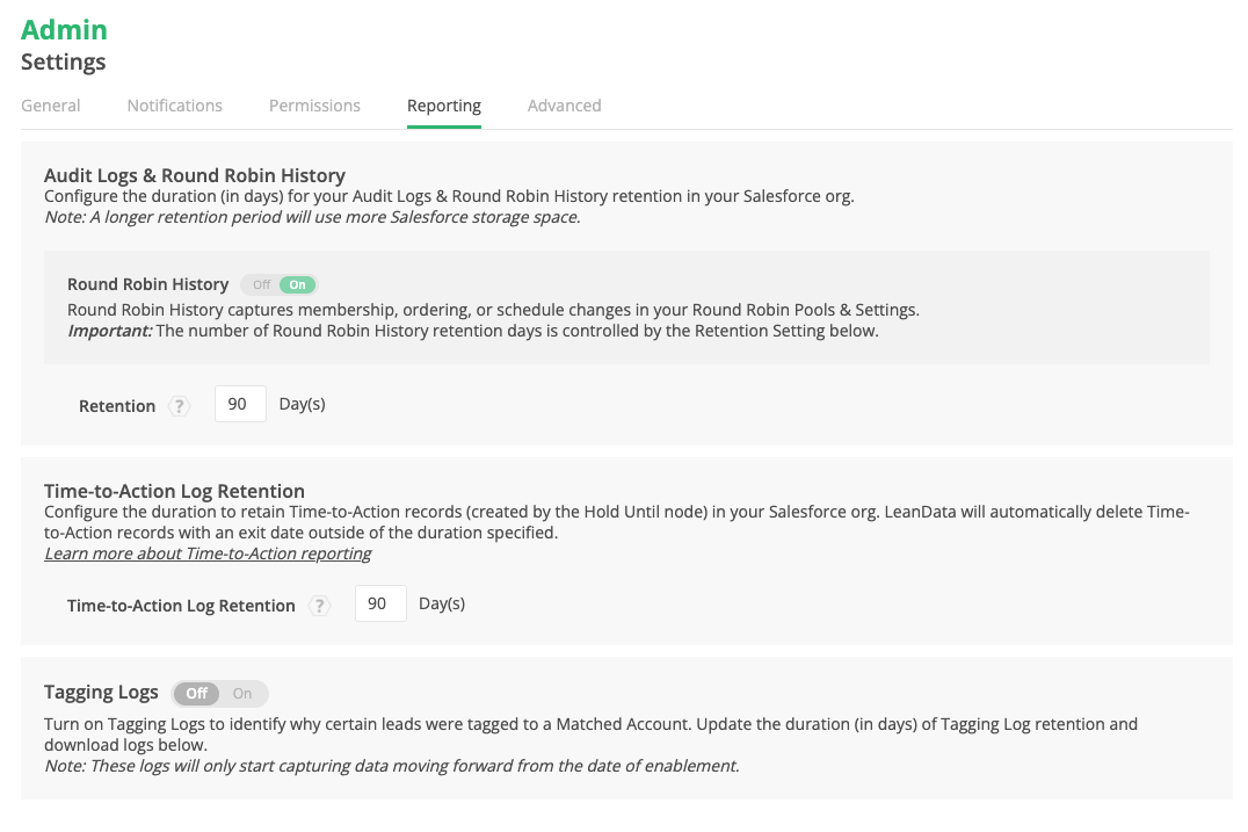Click the Settings page subtitle
The height and width of the screenshot is (832, 1248).
pos(63,62)
